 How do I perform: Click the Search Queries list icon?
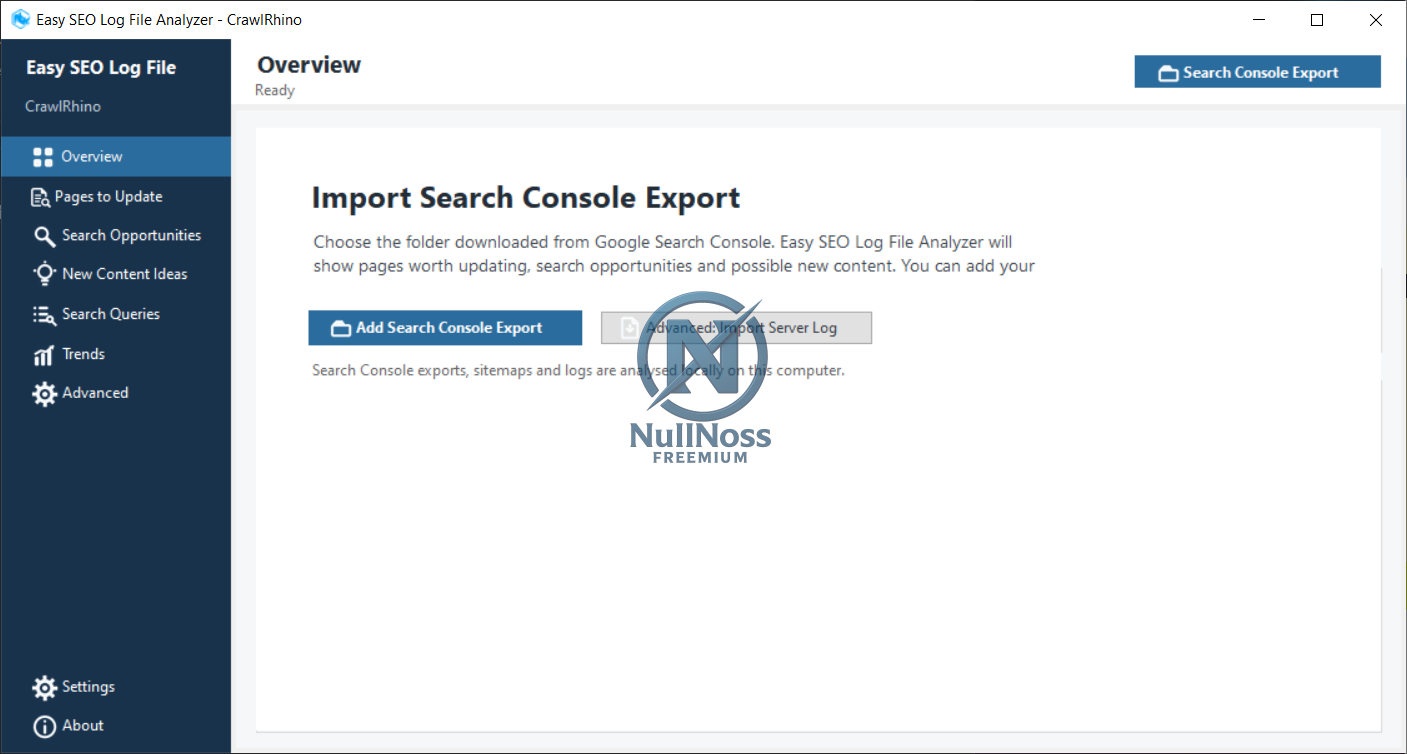point(44,314)
